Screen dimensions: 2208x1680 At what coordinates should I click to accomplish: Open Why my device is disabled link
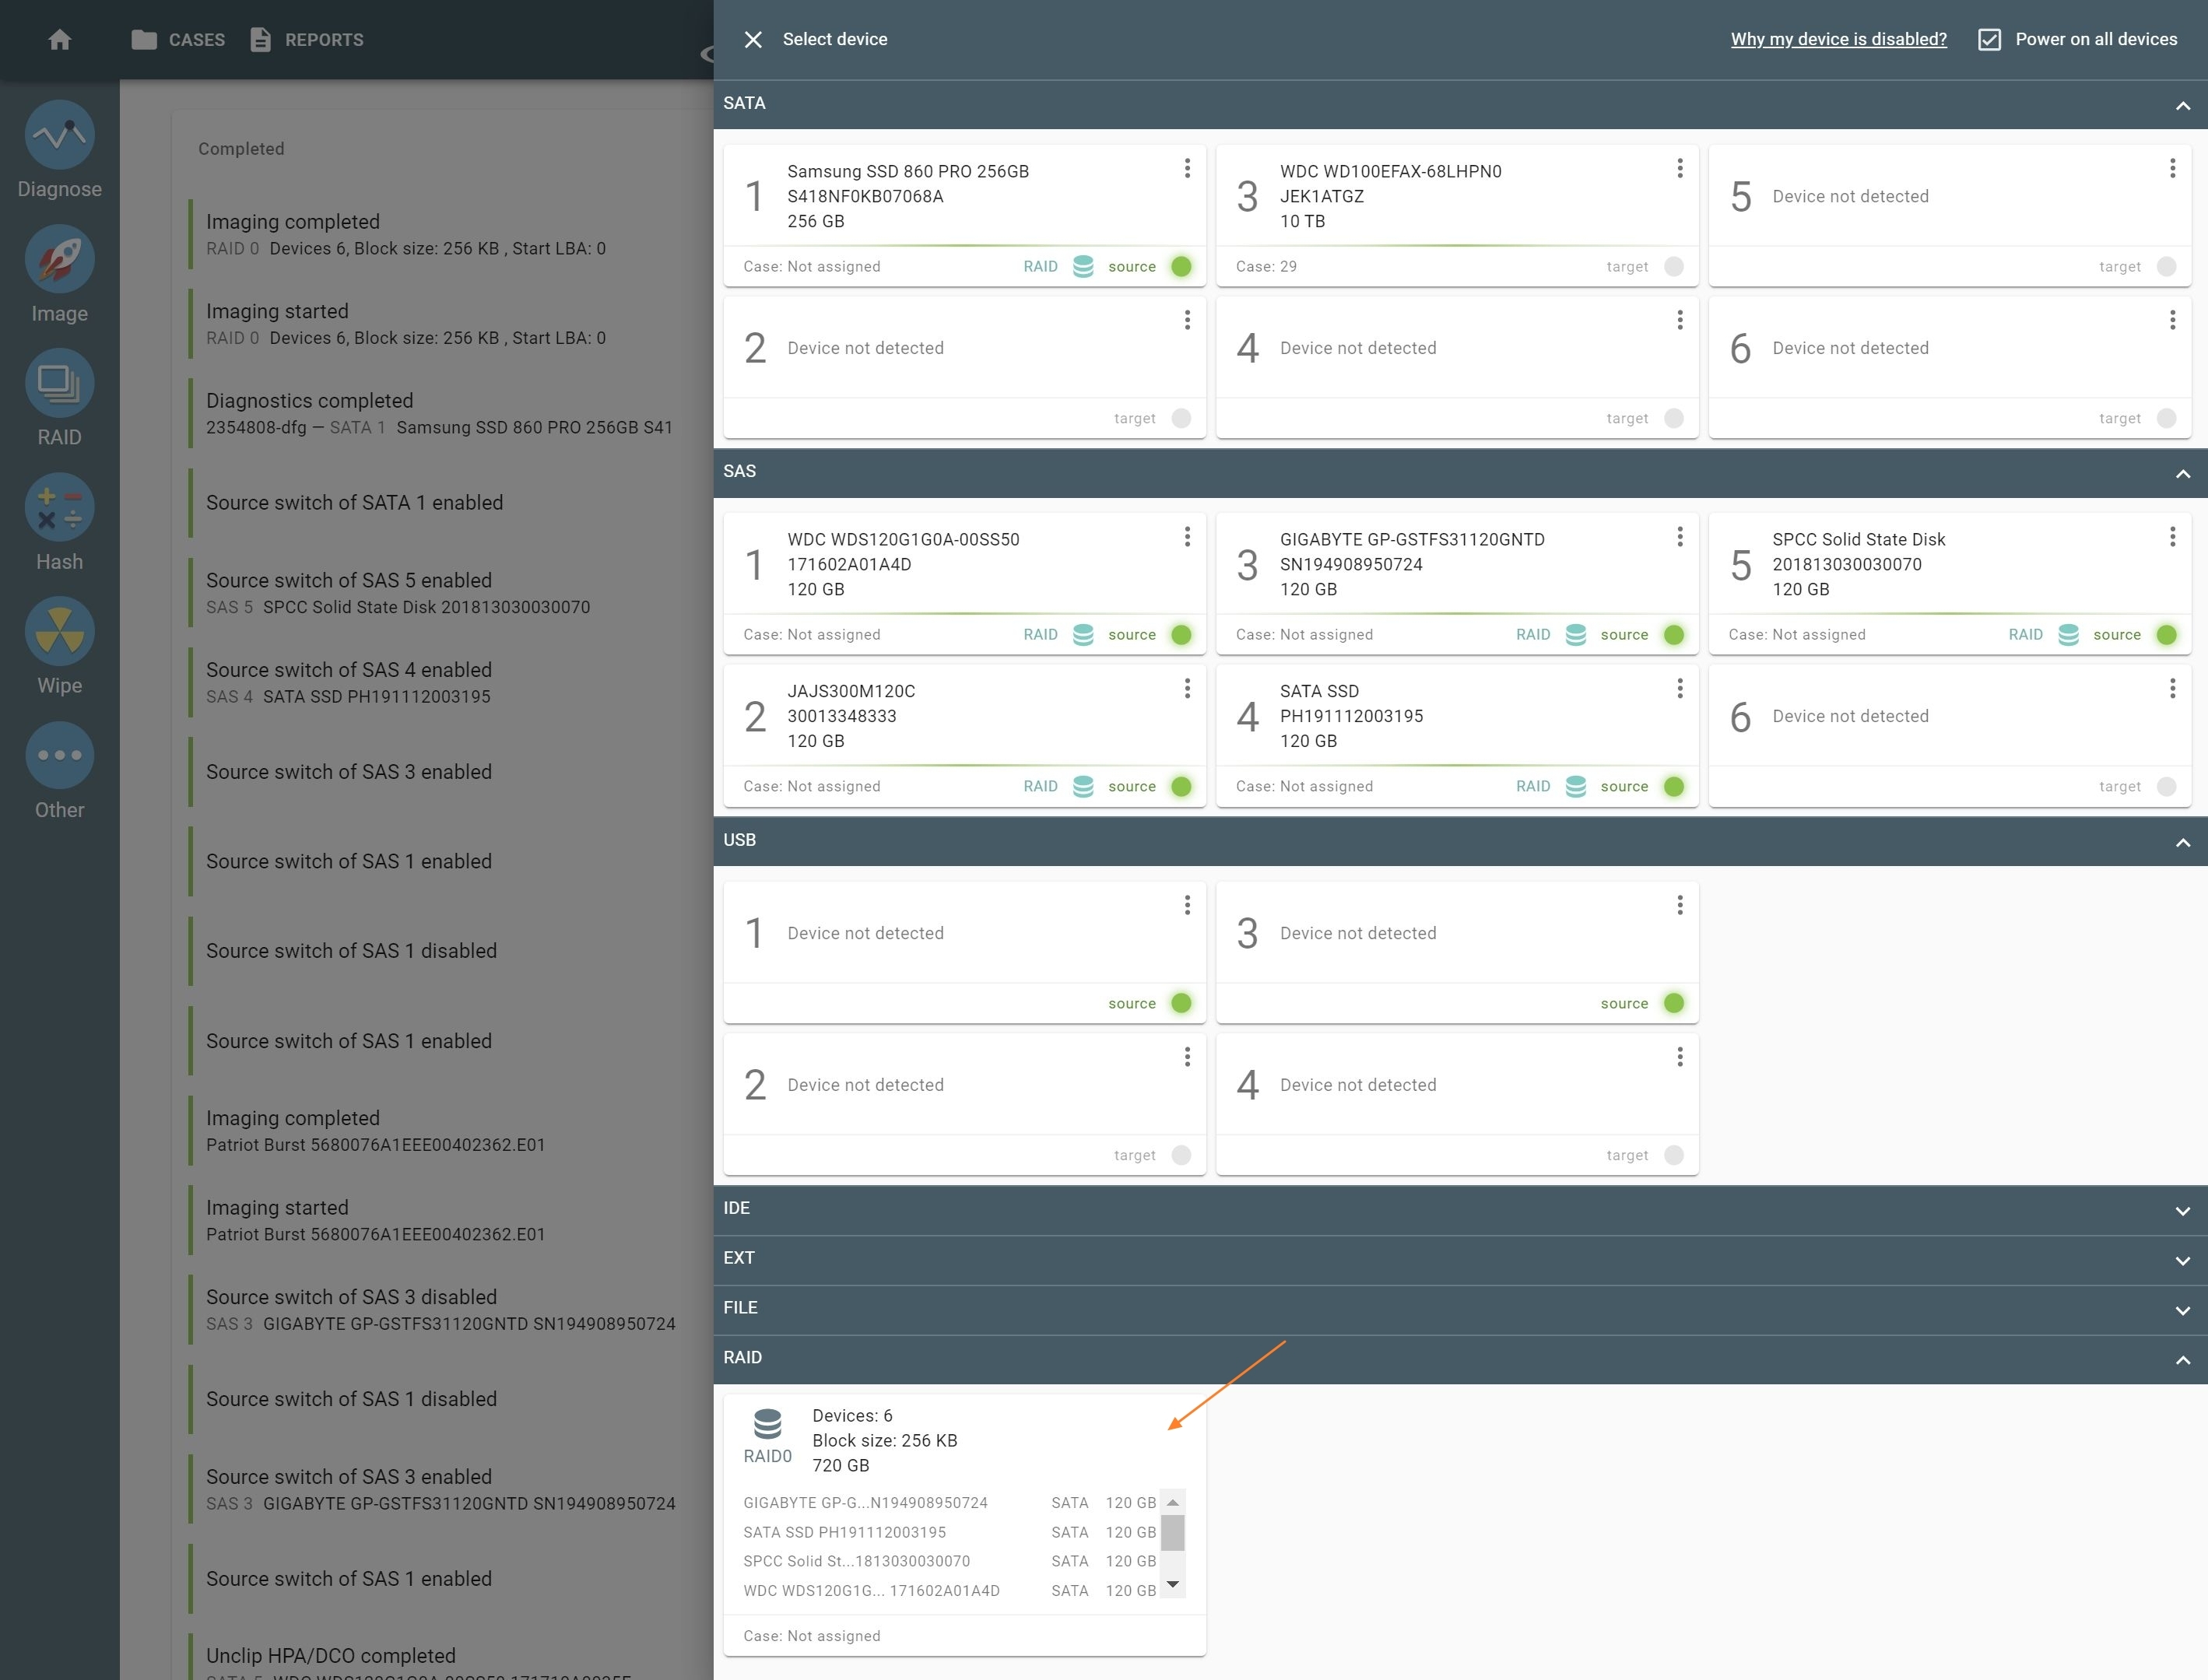click(1838, 39)
